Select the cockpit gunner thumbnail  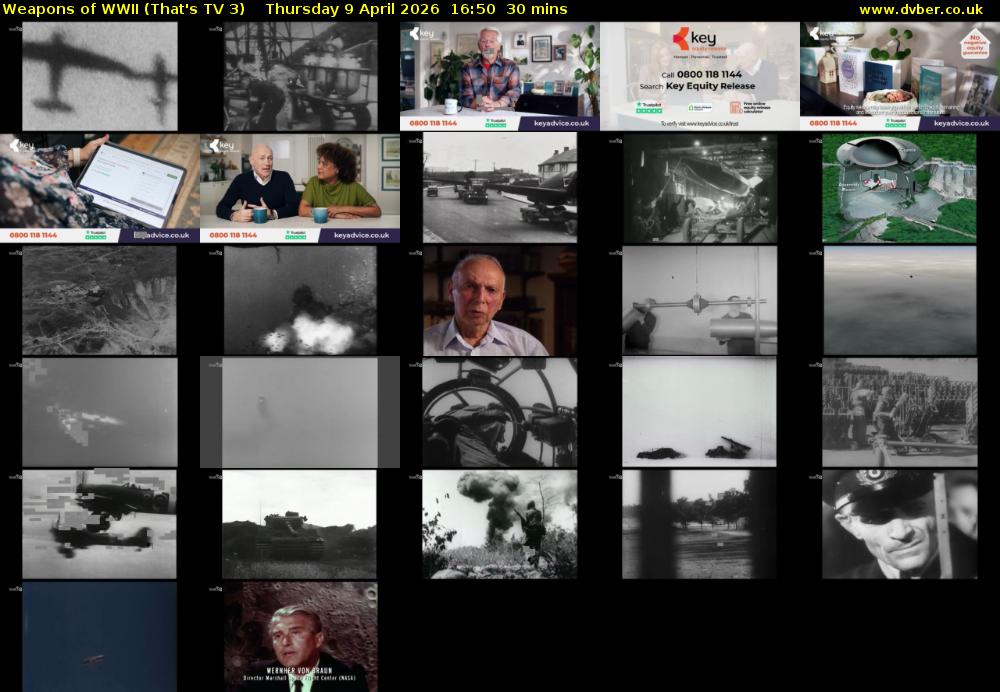pyautogui.click(x=500, y=412)
